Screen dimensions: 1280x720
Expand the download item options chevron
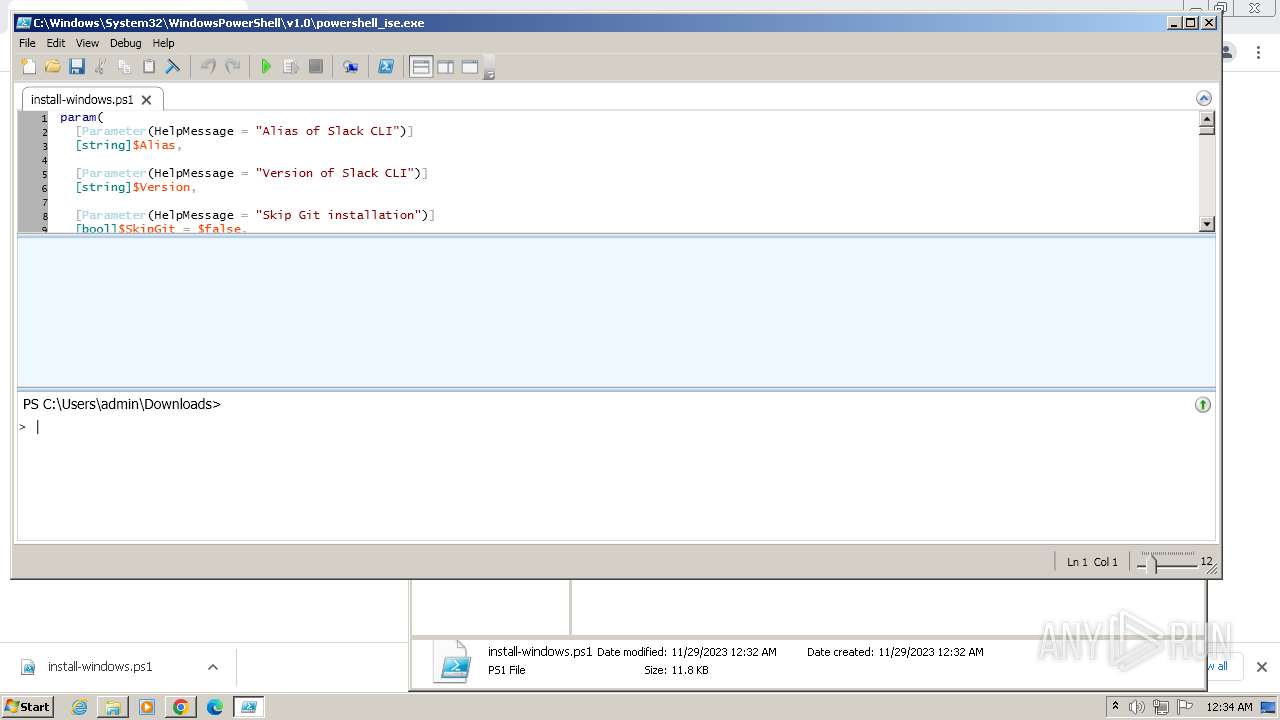(x=212, y=667)
